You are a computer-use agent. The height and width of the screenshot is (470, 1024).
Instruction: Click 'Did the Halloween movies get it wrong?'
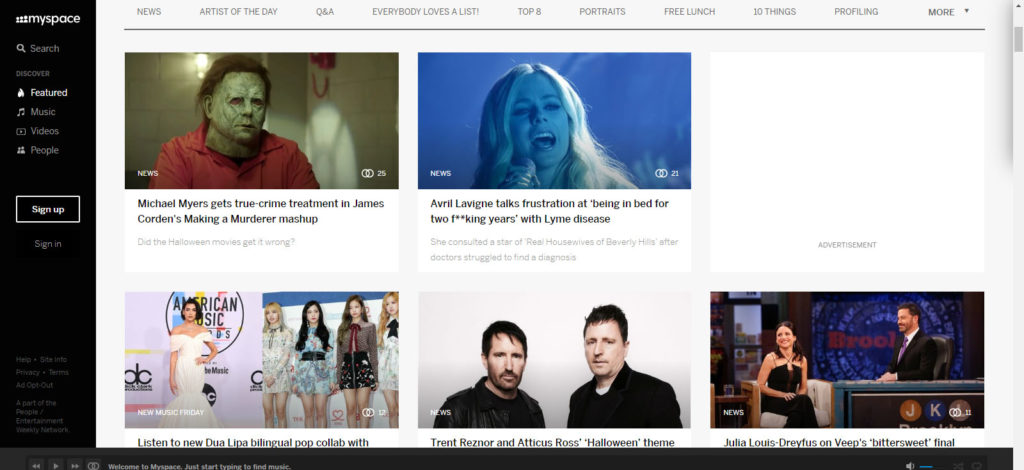(216, 242)
